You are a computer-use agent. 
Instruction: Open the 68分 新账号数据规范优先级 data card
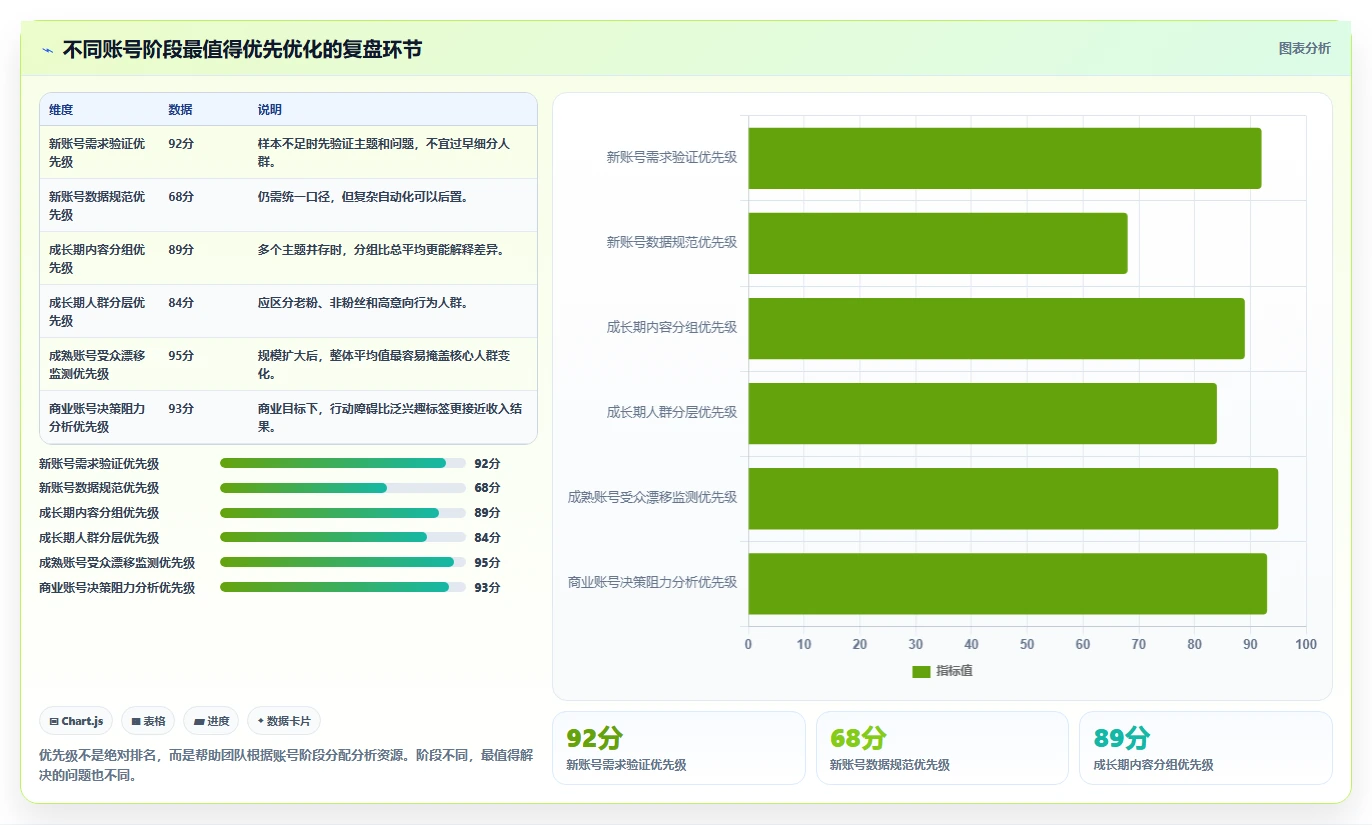click(942, 748)
